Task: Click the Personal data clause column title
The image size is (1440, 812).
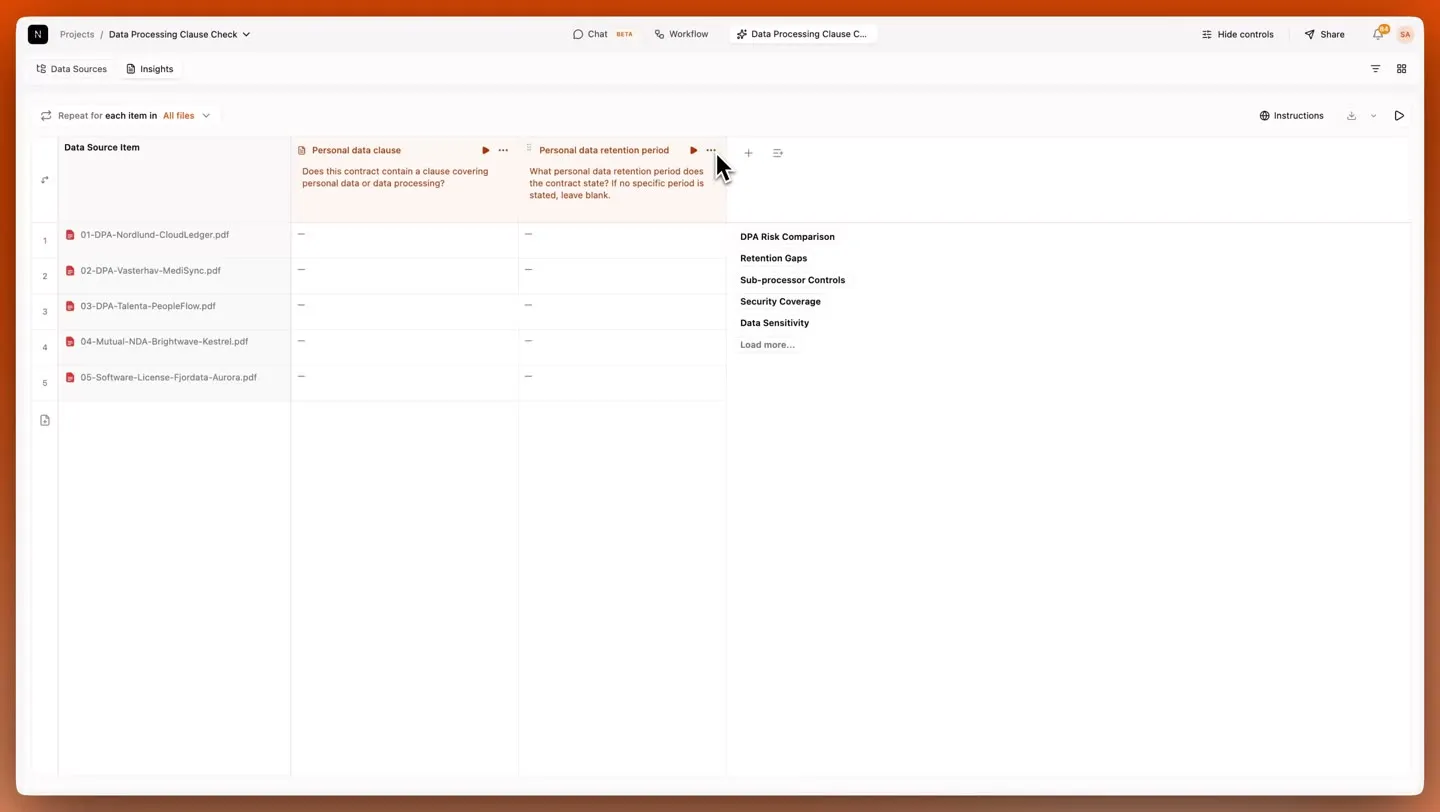Action: [x=356, y=150]
